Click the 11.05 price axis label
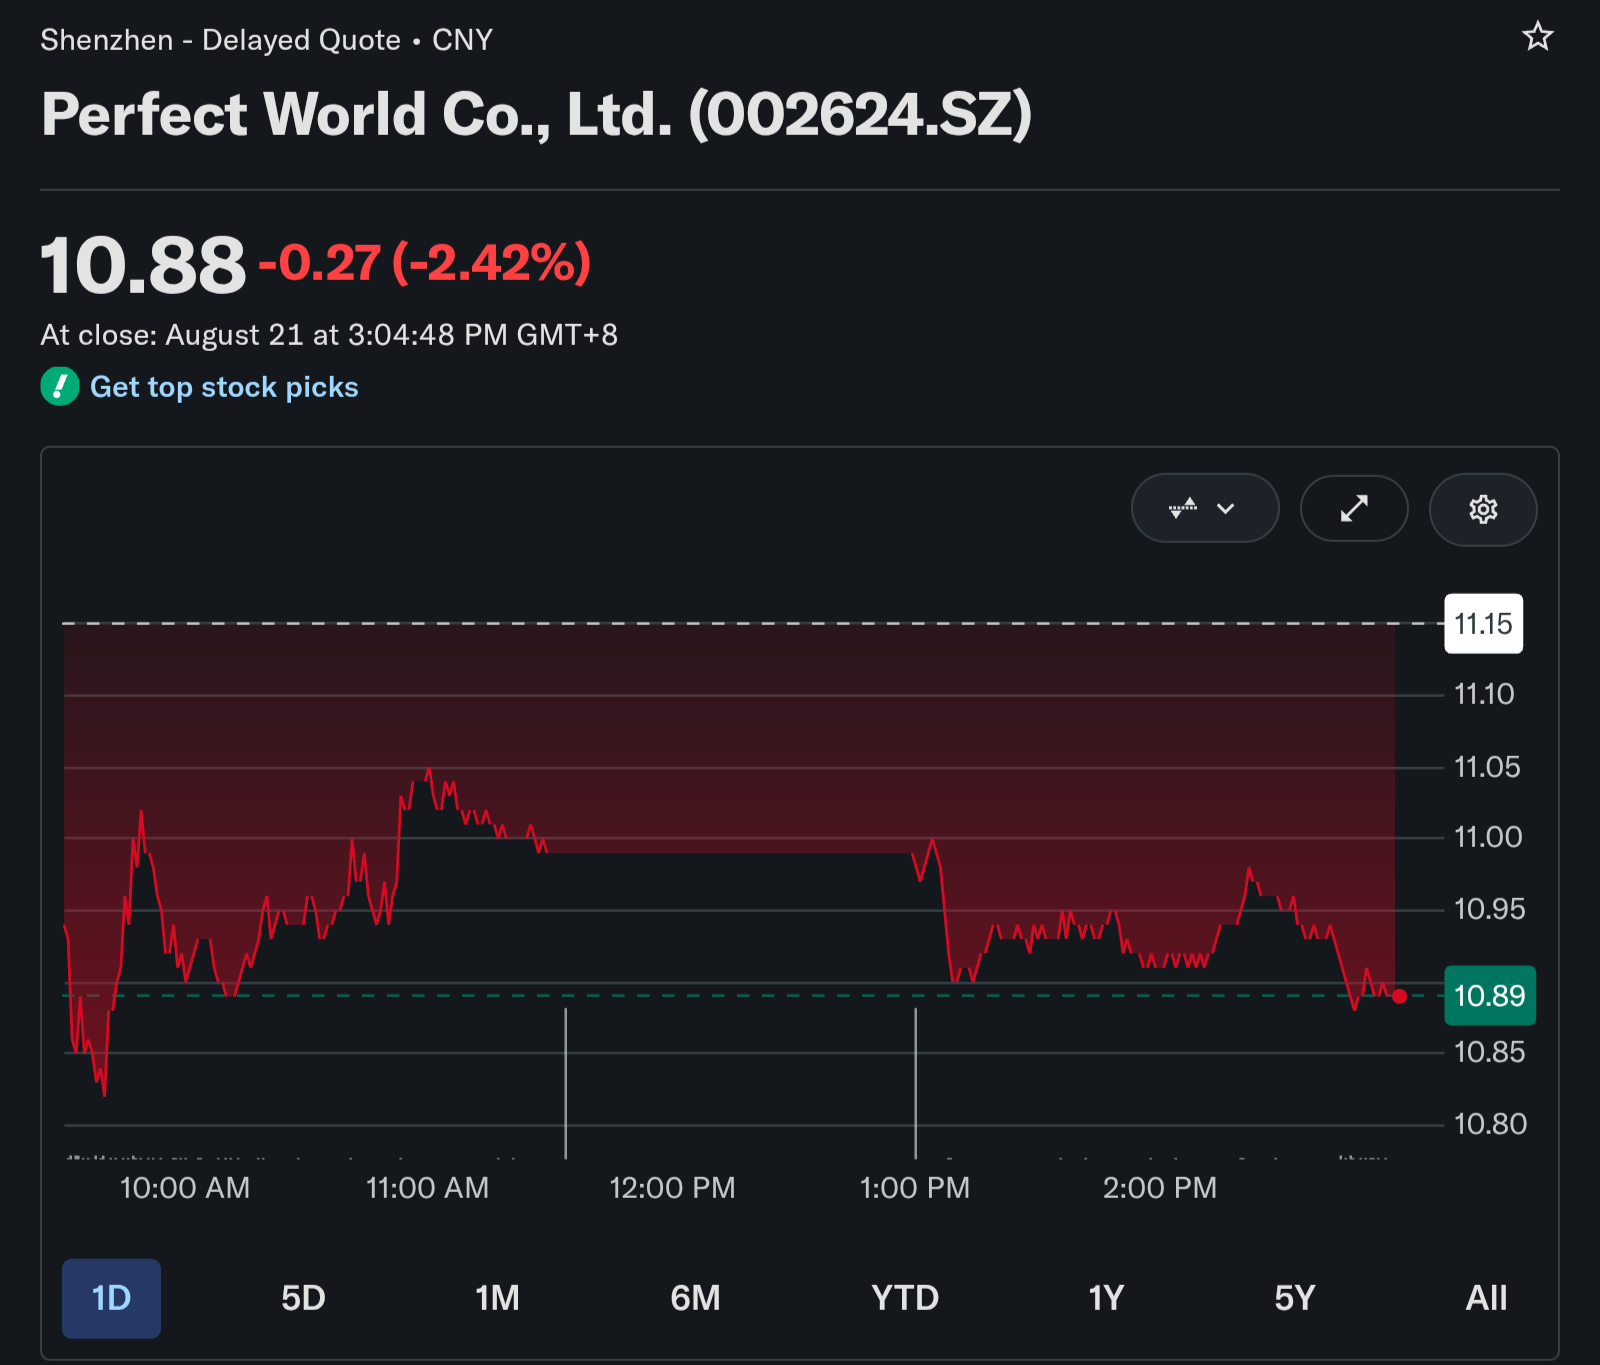The height and width of the screenshot is (1365, 1600). pyautogui.click(x=1487, y=767)
